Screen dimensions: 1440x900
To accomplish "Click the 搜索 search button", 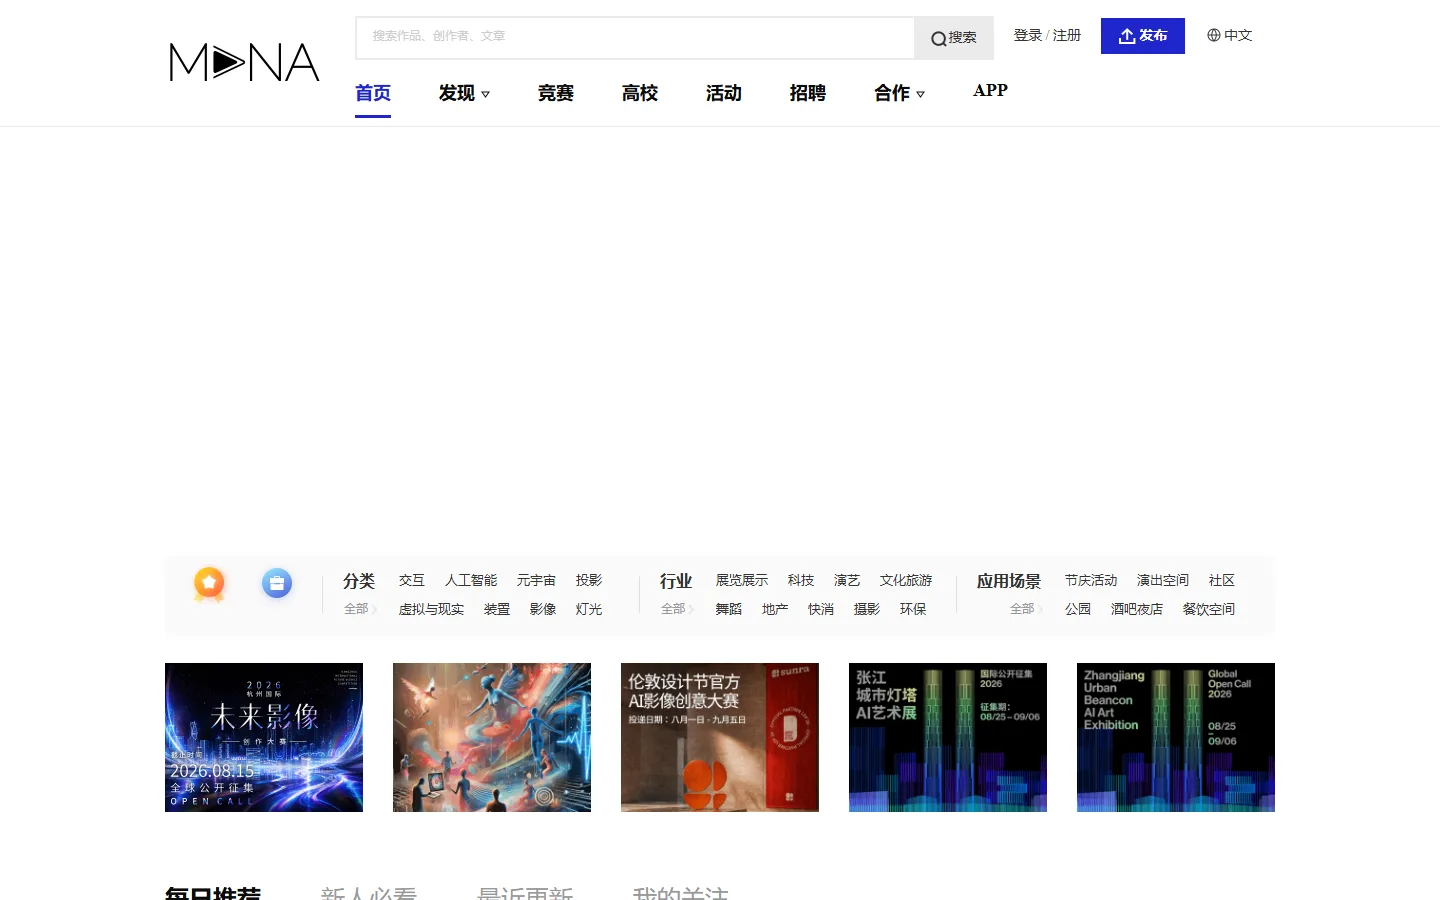I will coord(954,38).
